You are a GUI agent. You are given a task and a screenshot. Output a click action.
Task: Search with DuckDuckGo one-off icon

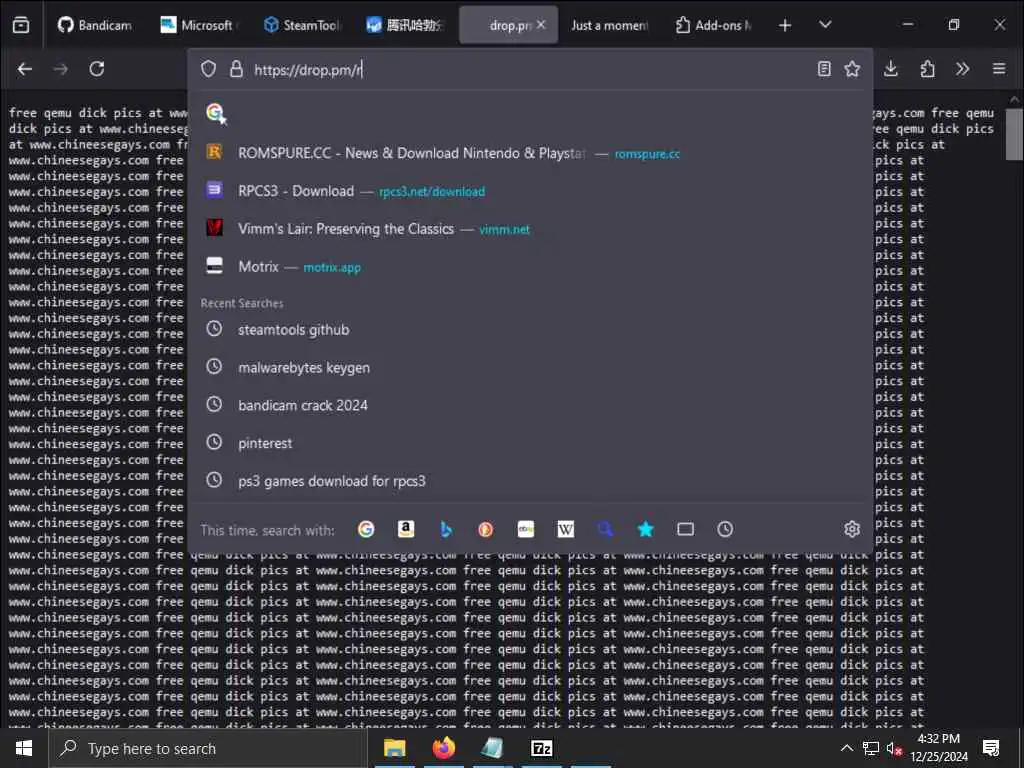pos(485,529)
